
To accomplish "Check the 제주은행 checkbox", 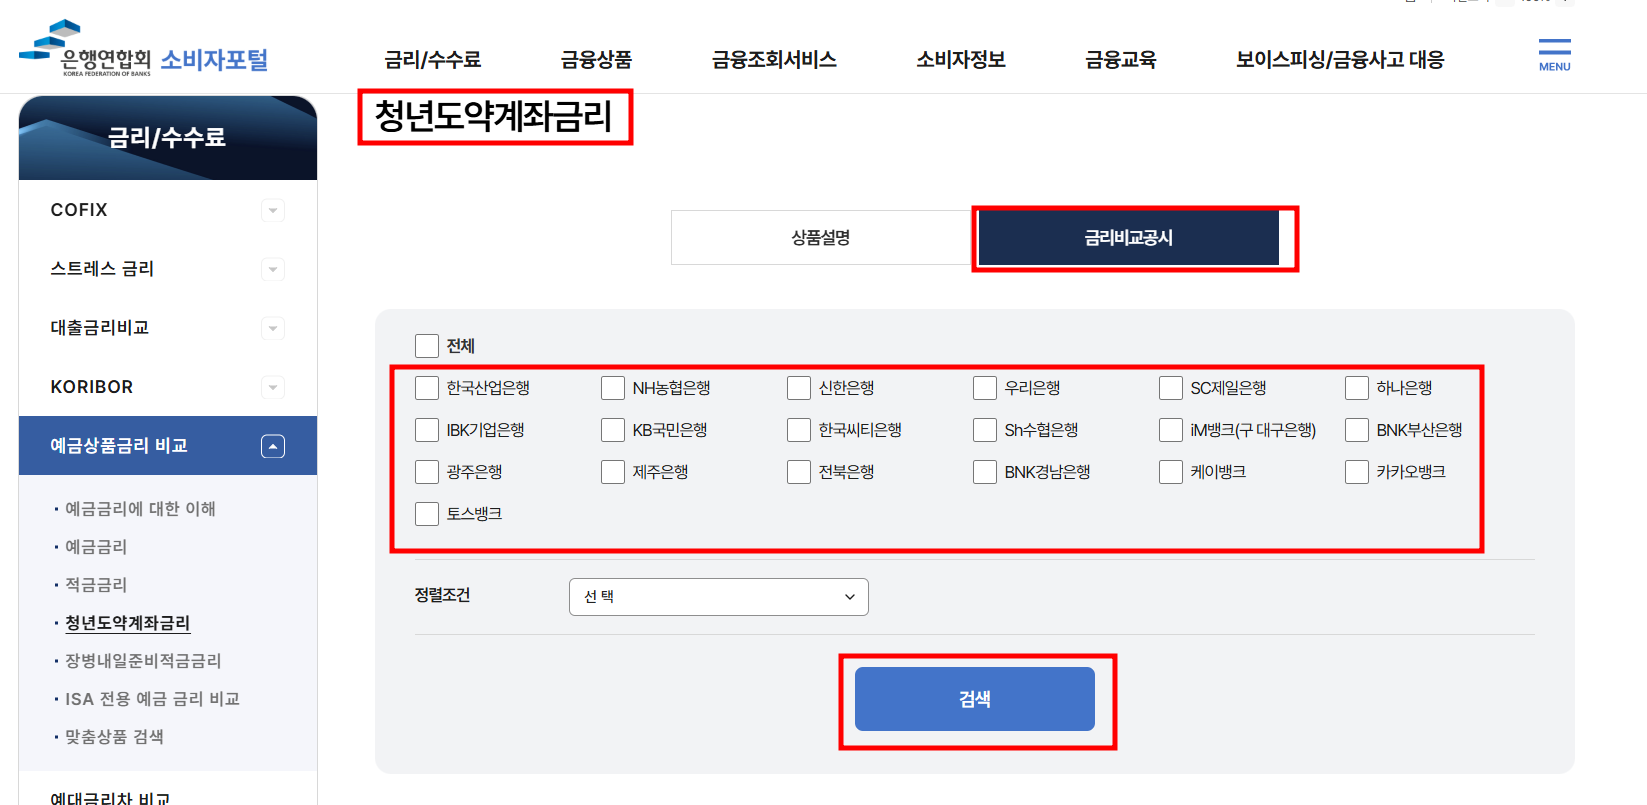I will point(613,472).
